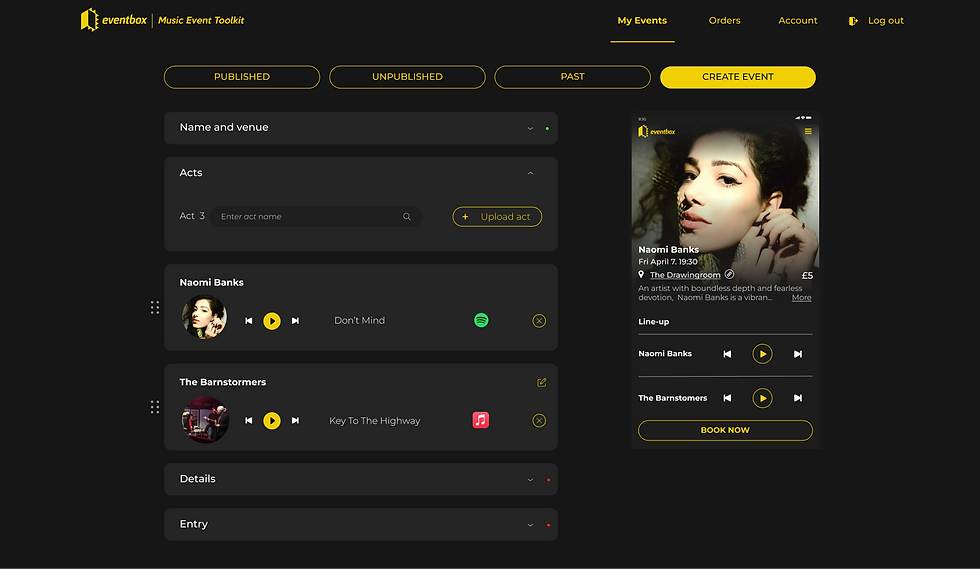Click the Music Event Toolkit tagline

[201, 21]
